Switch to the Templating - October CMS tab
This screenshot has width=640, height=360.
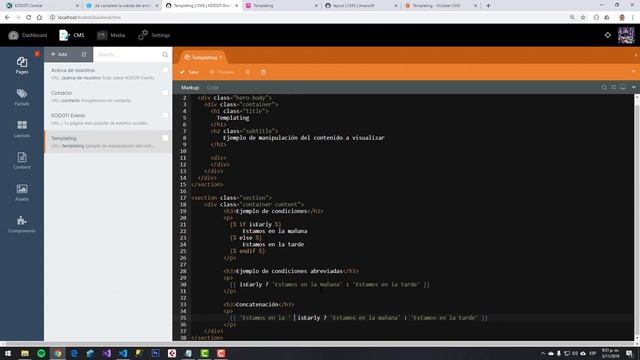[x=440, y=6]
